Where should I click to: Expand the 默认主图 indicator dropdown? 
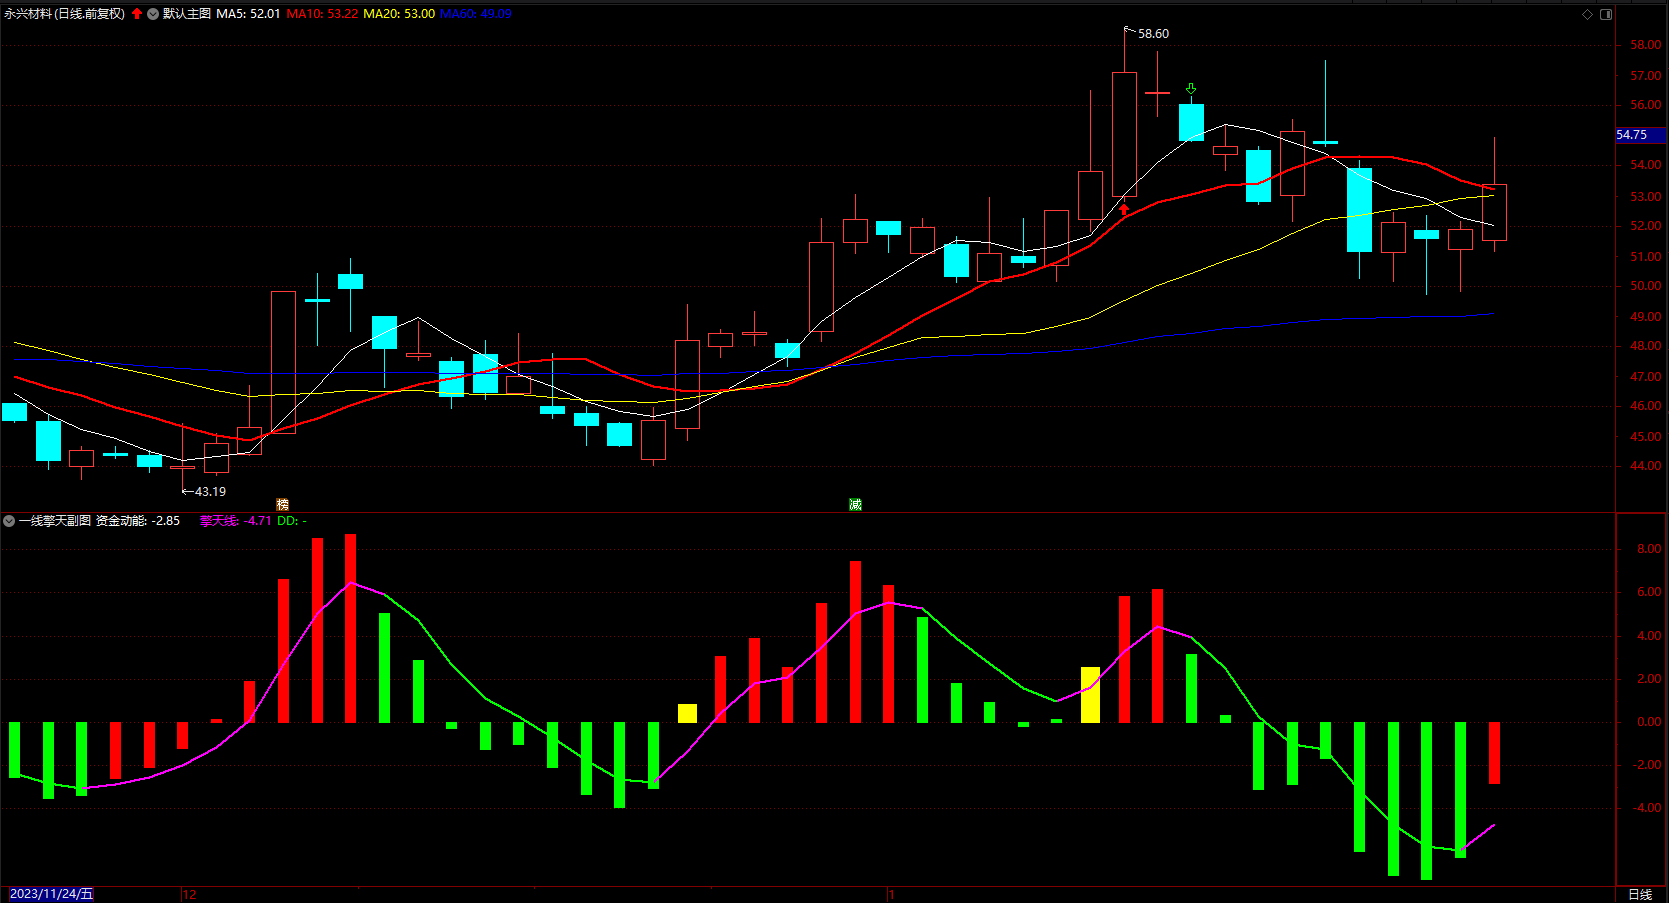click(153, 14)
